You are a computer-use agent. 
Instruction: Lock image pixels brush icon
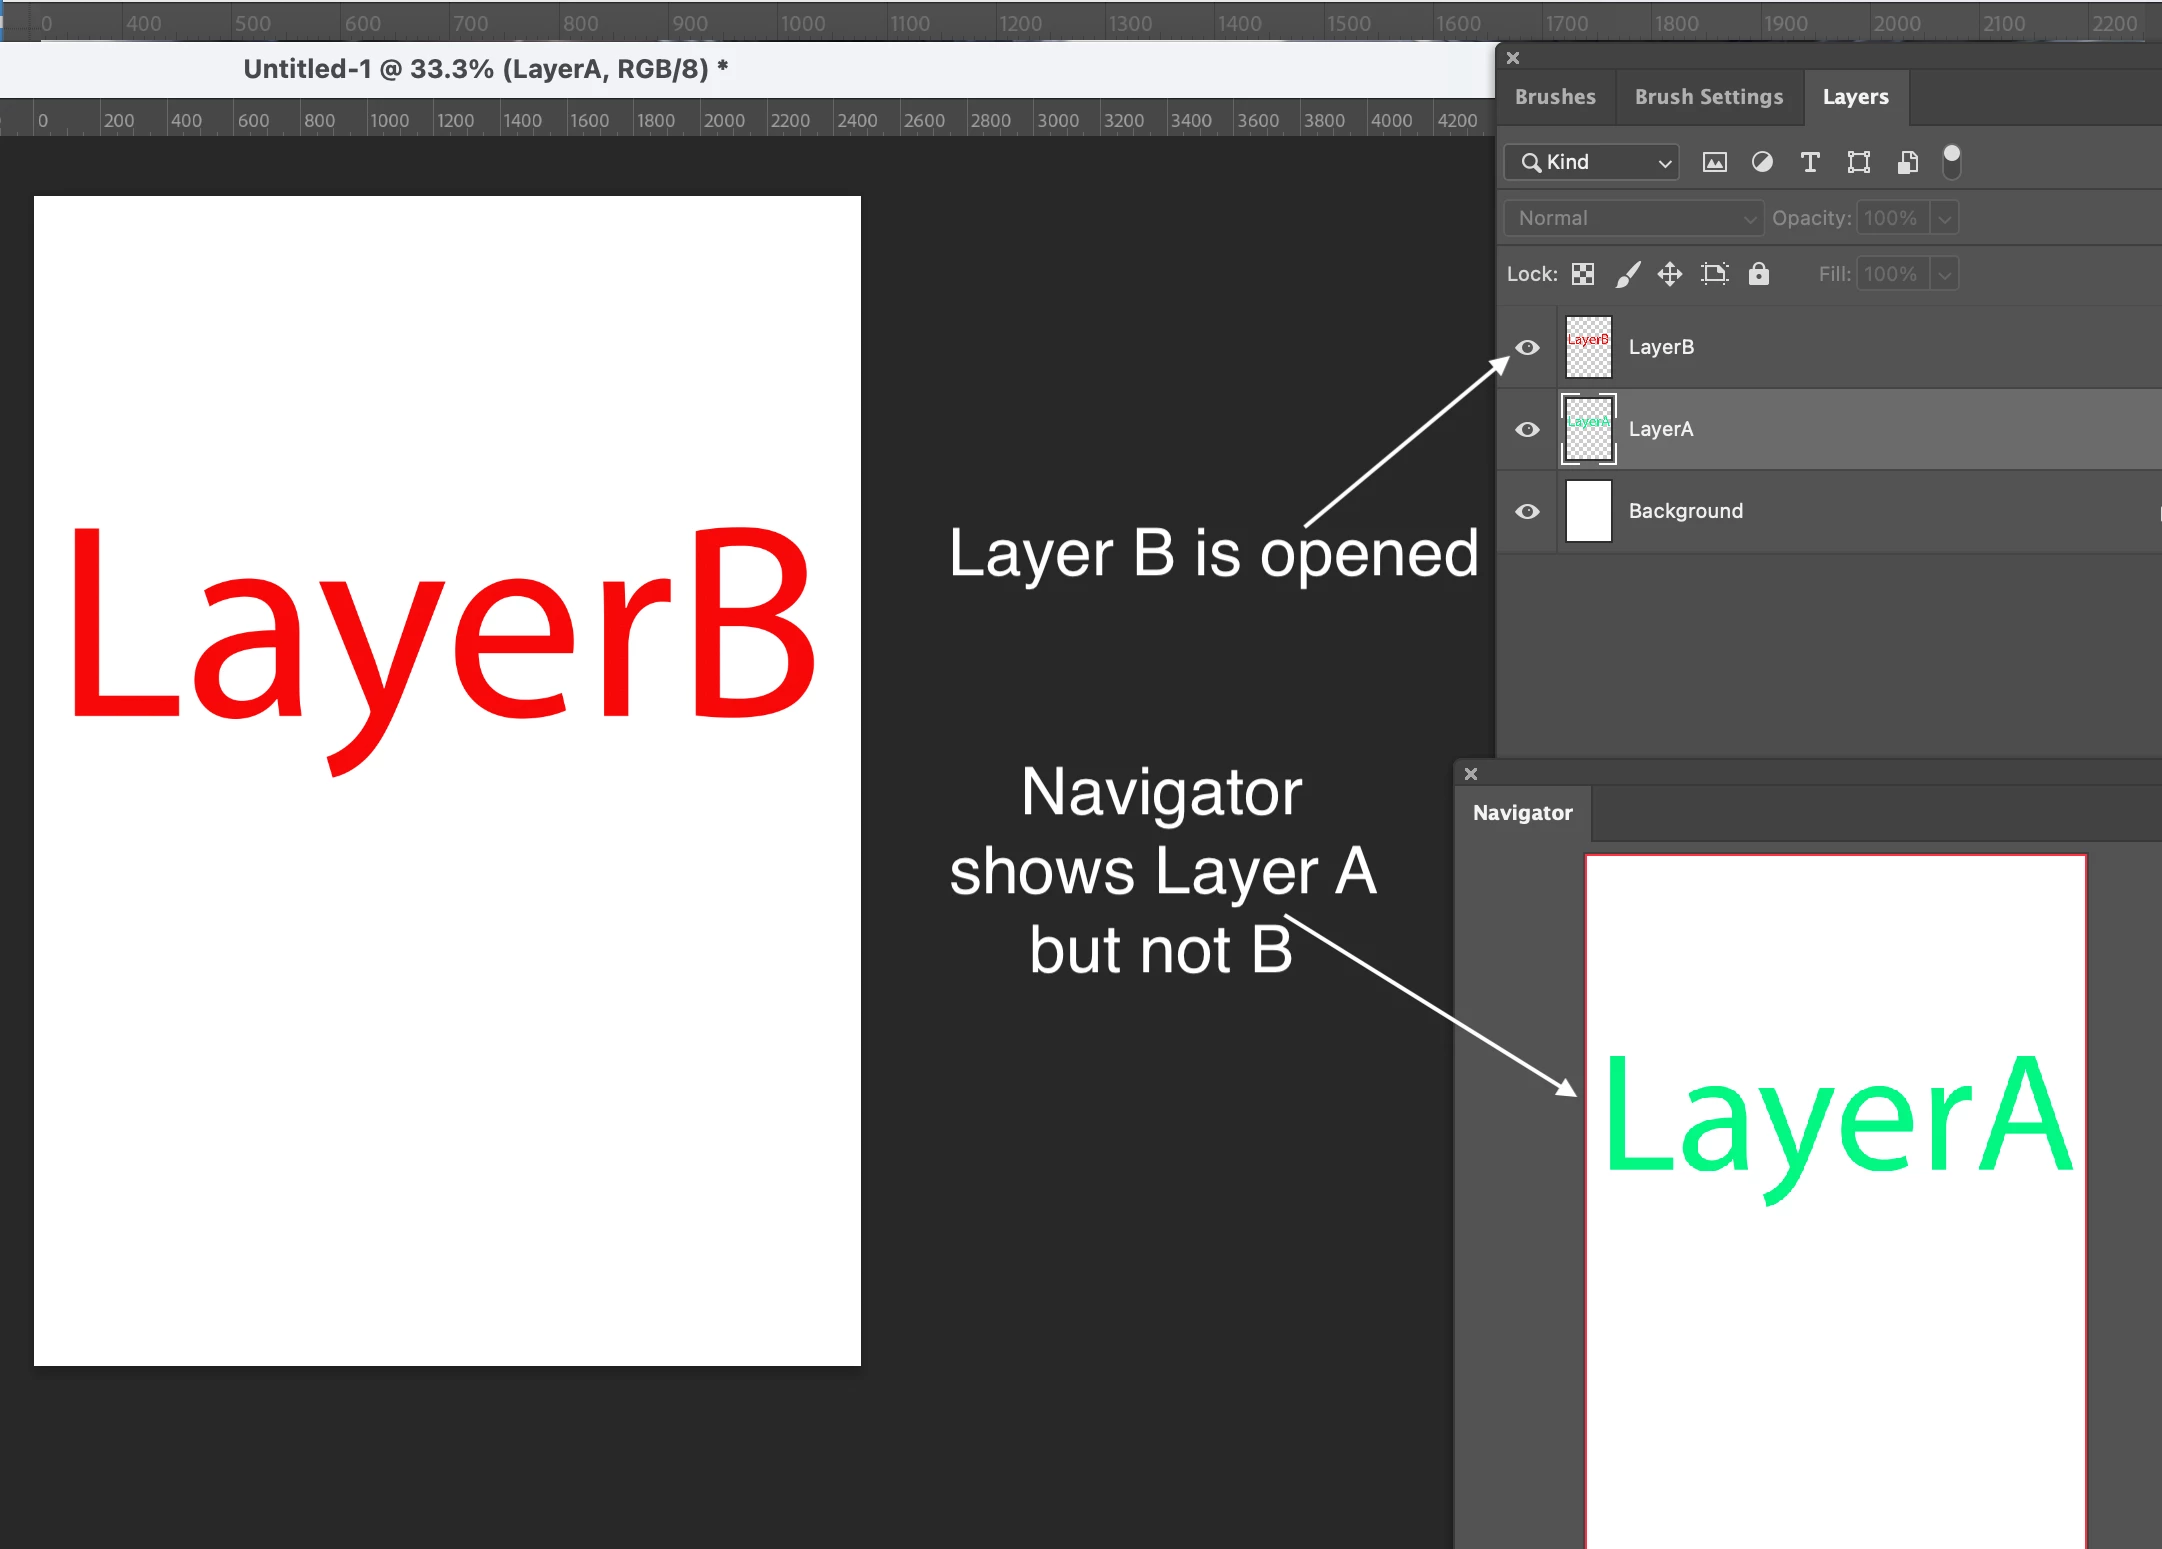(1628, 274)
